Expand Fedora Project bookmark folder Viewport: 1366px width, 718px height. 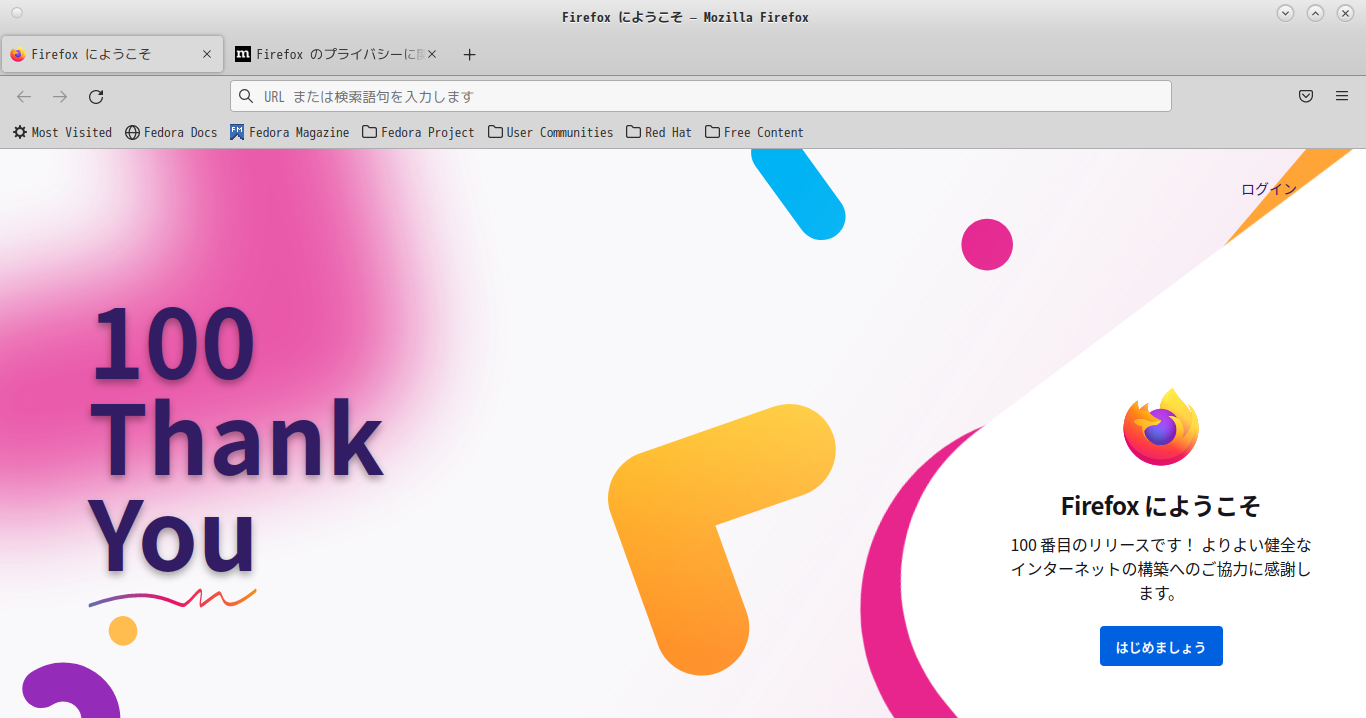pyautogui.click(x=418, y=132)
